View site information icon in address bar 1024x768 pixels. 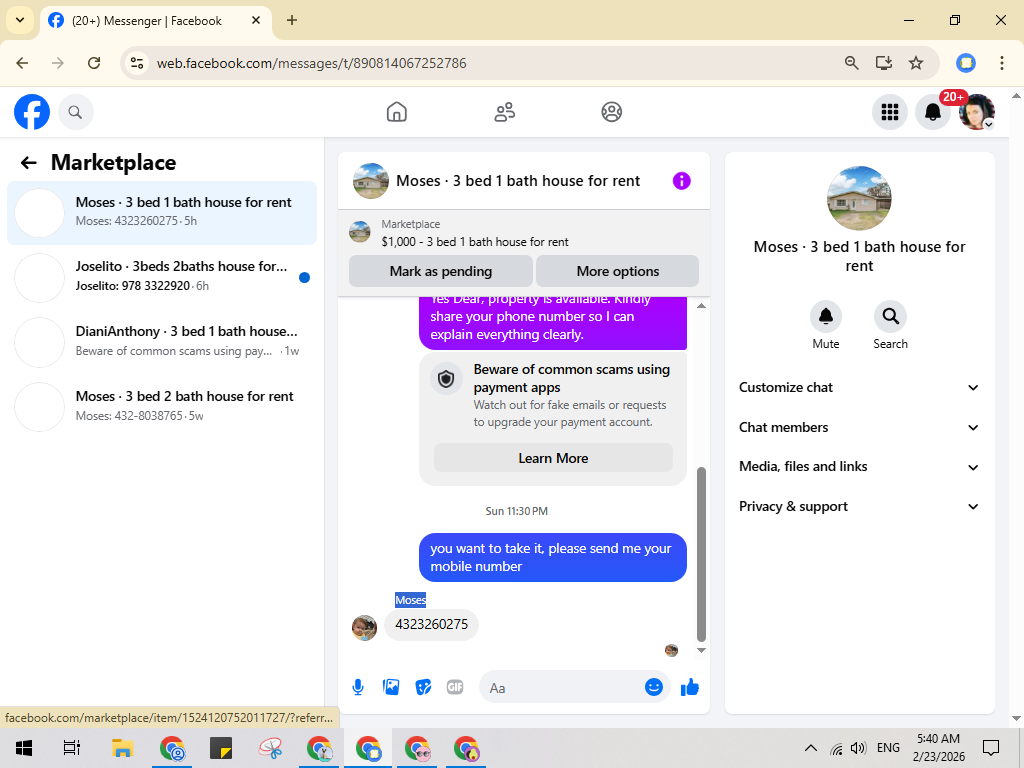pyautogui.click(x=137, y=63)
